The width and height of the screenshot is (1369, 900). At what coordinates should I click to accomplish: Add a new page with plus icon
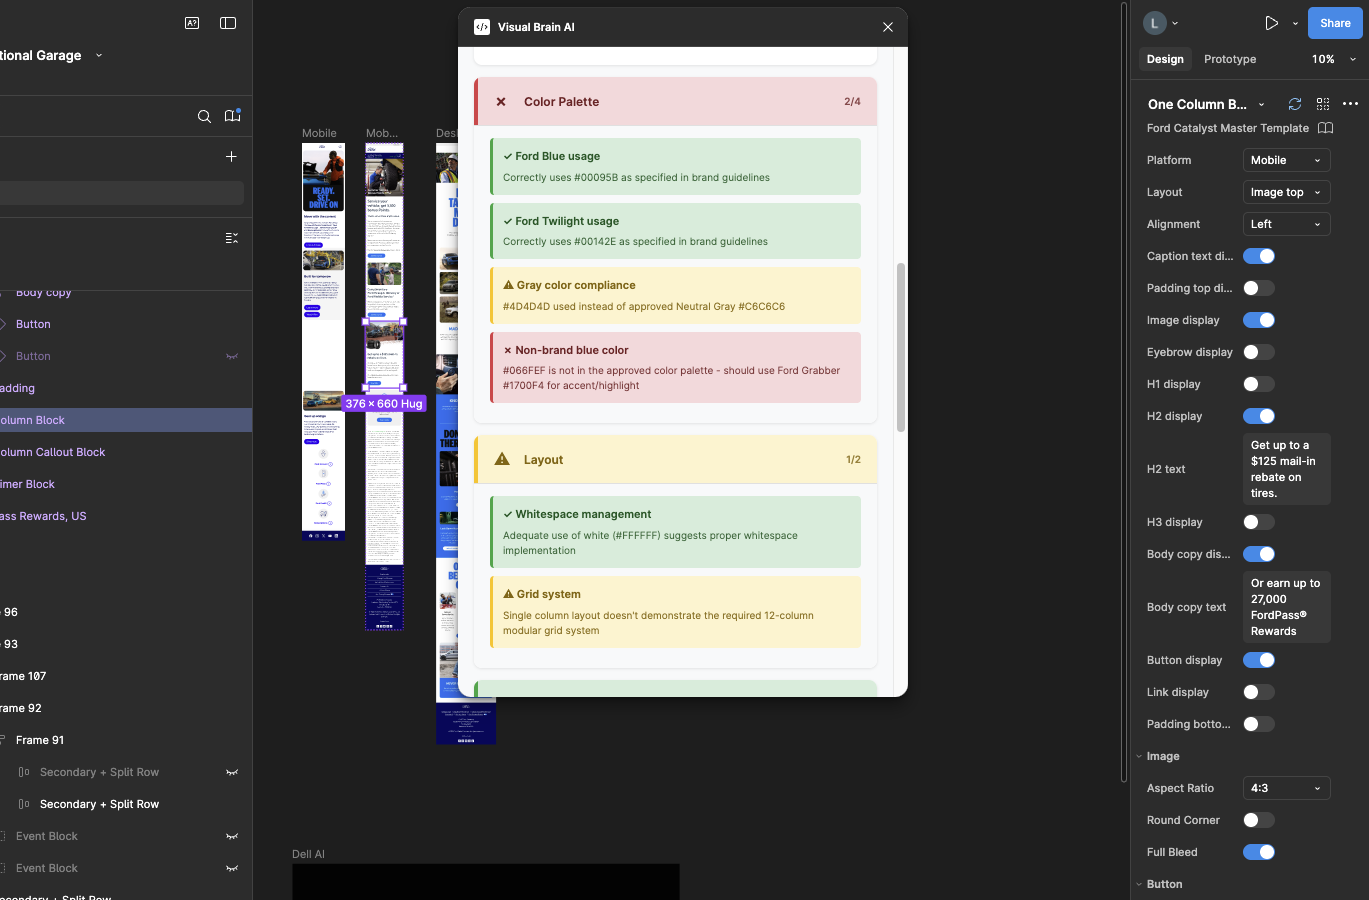click(231, 156)
